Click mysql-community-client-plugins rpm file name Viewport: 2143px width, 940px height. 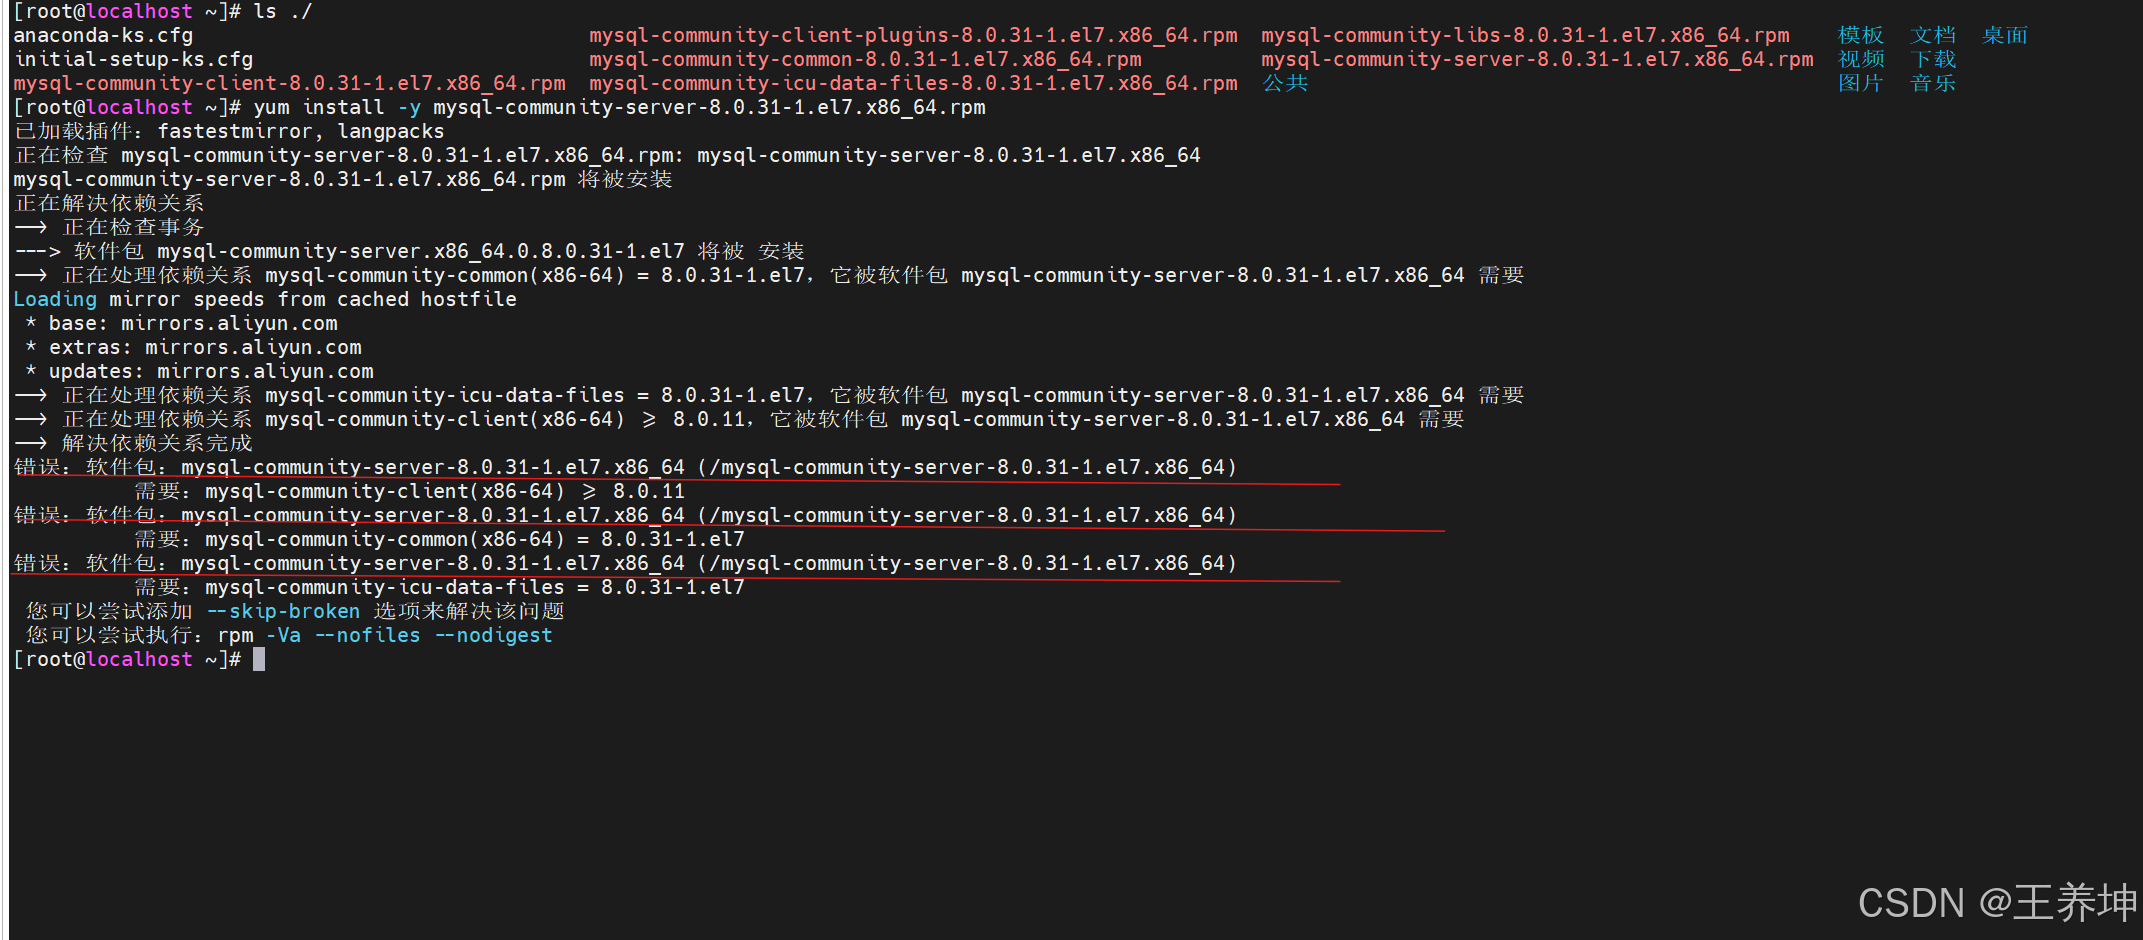point(913,36)
